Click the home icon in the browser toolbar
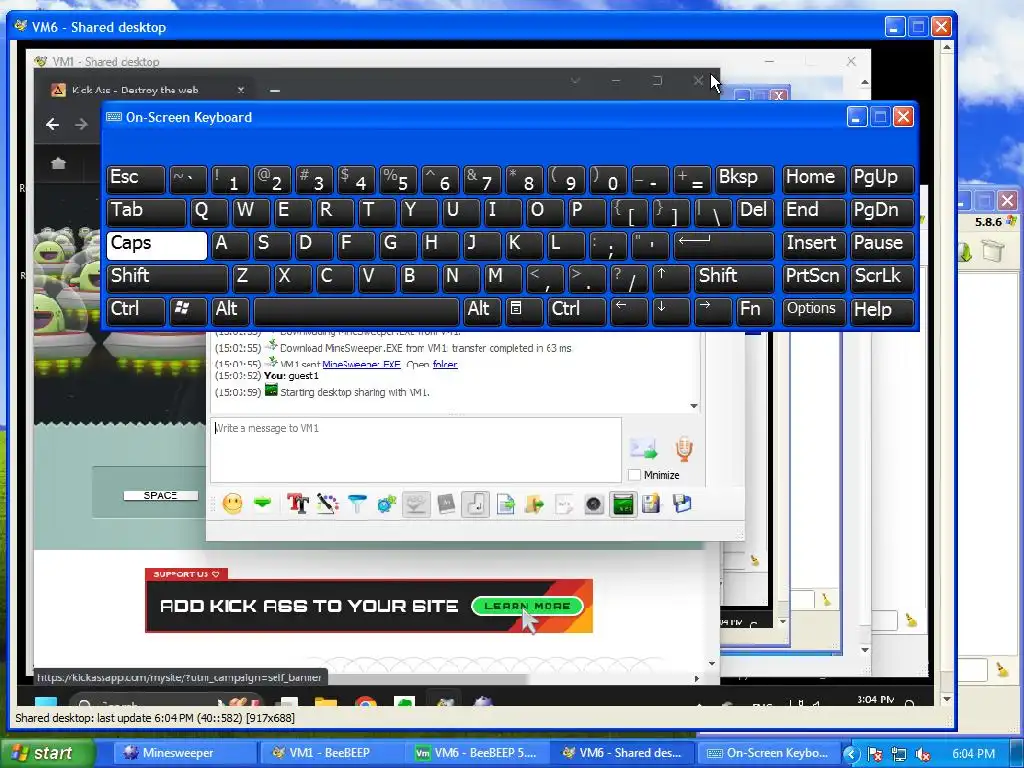This screenshot has width=1024, height=768. 58,163
